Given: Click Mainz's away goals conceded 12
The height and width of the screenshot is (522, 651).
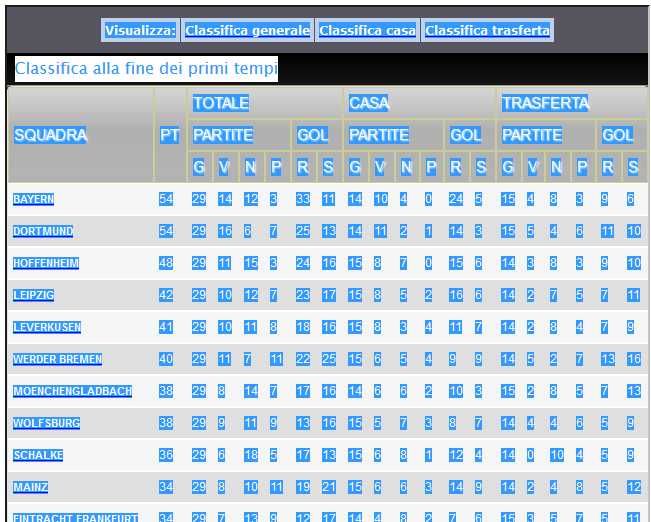Looking at the screenshot, I should tap(634, 487).
